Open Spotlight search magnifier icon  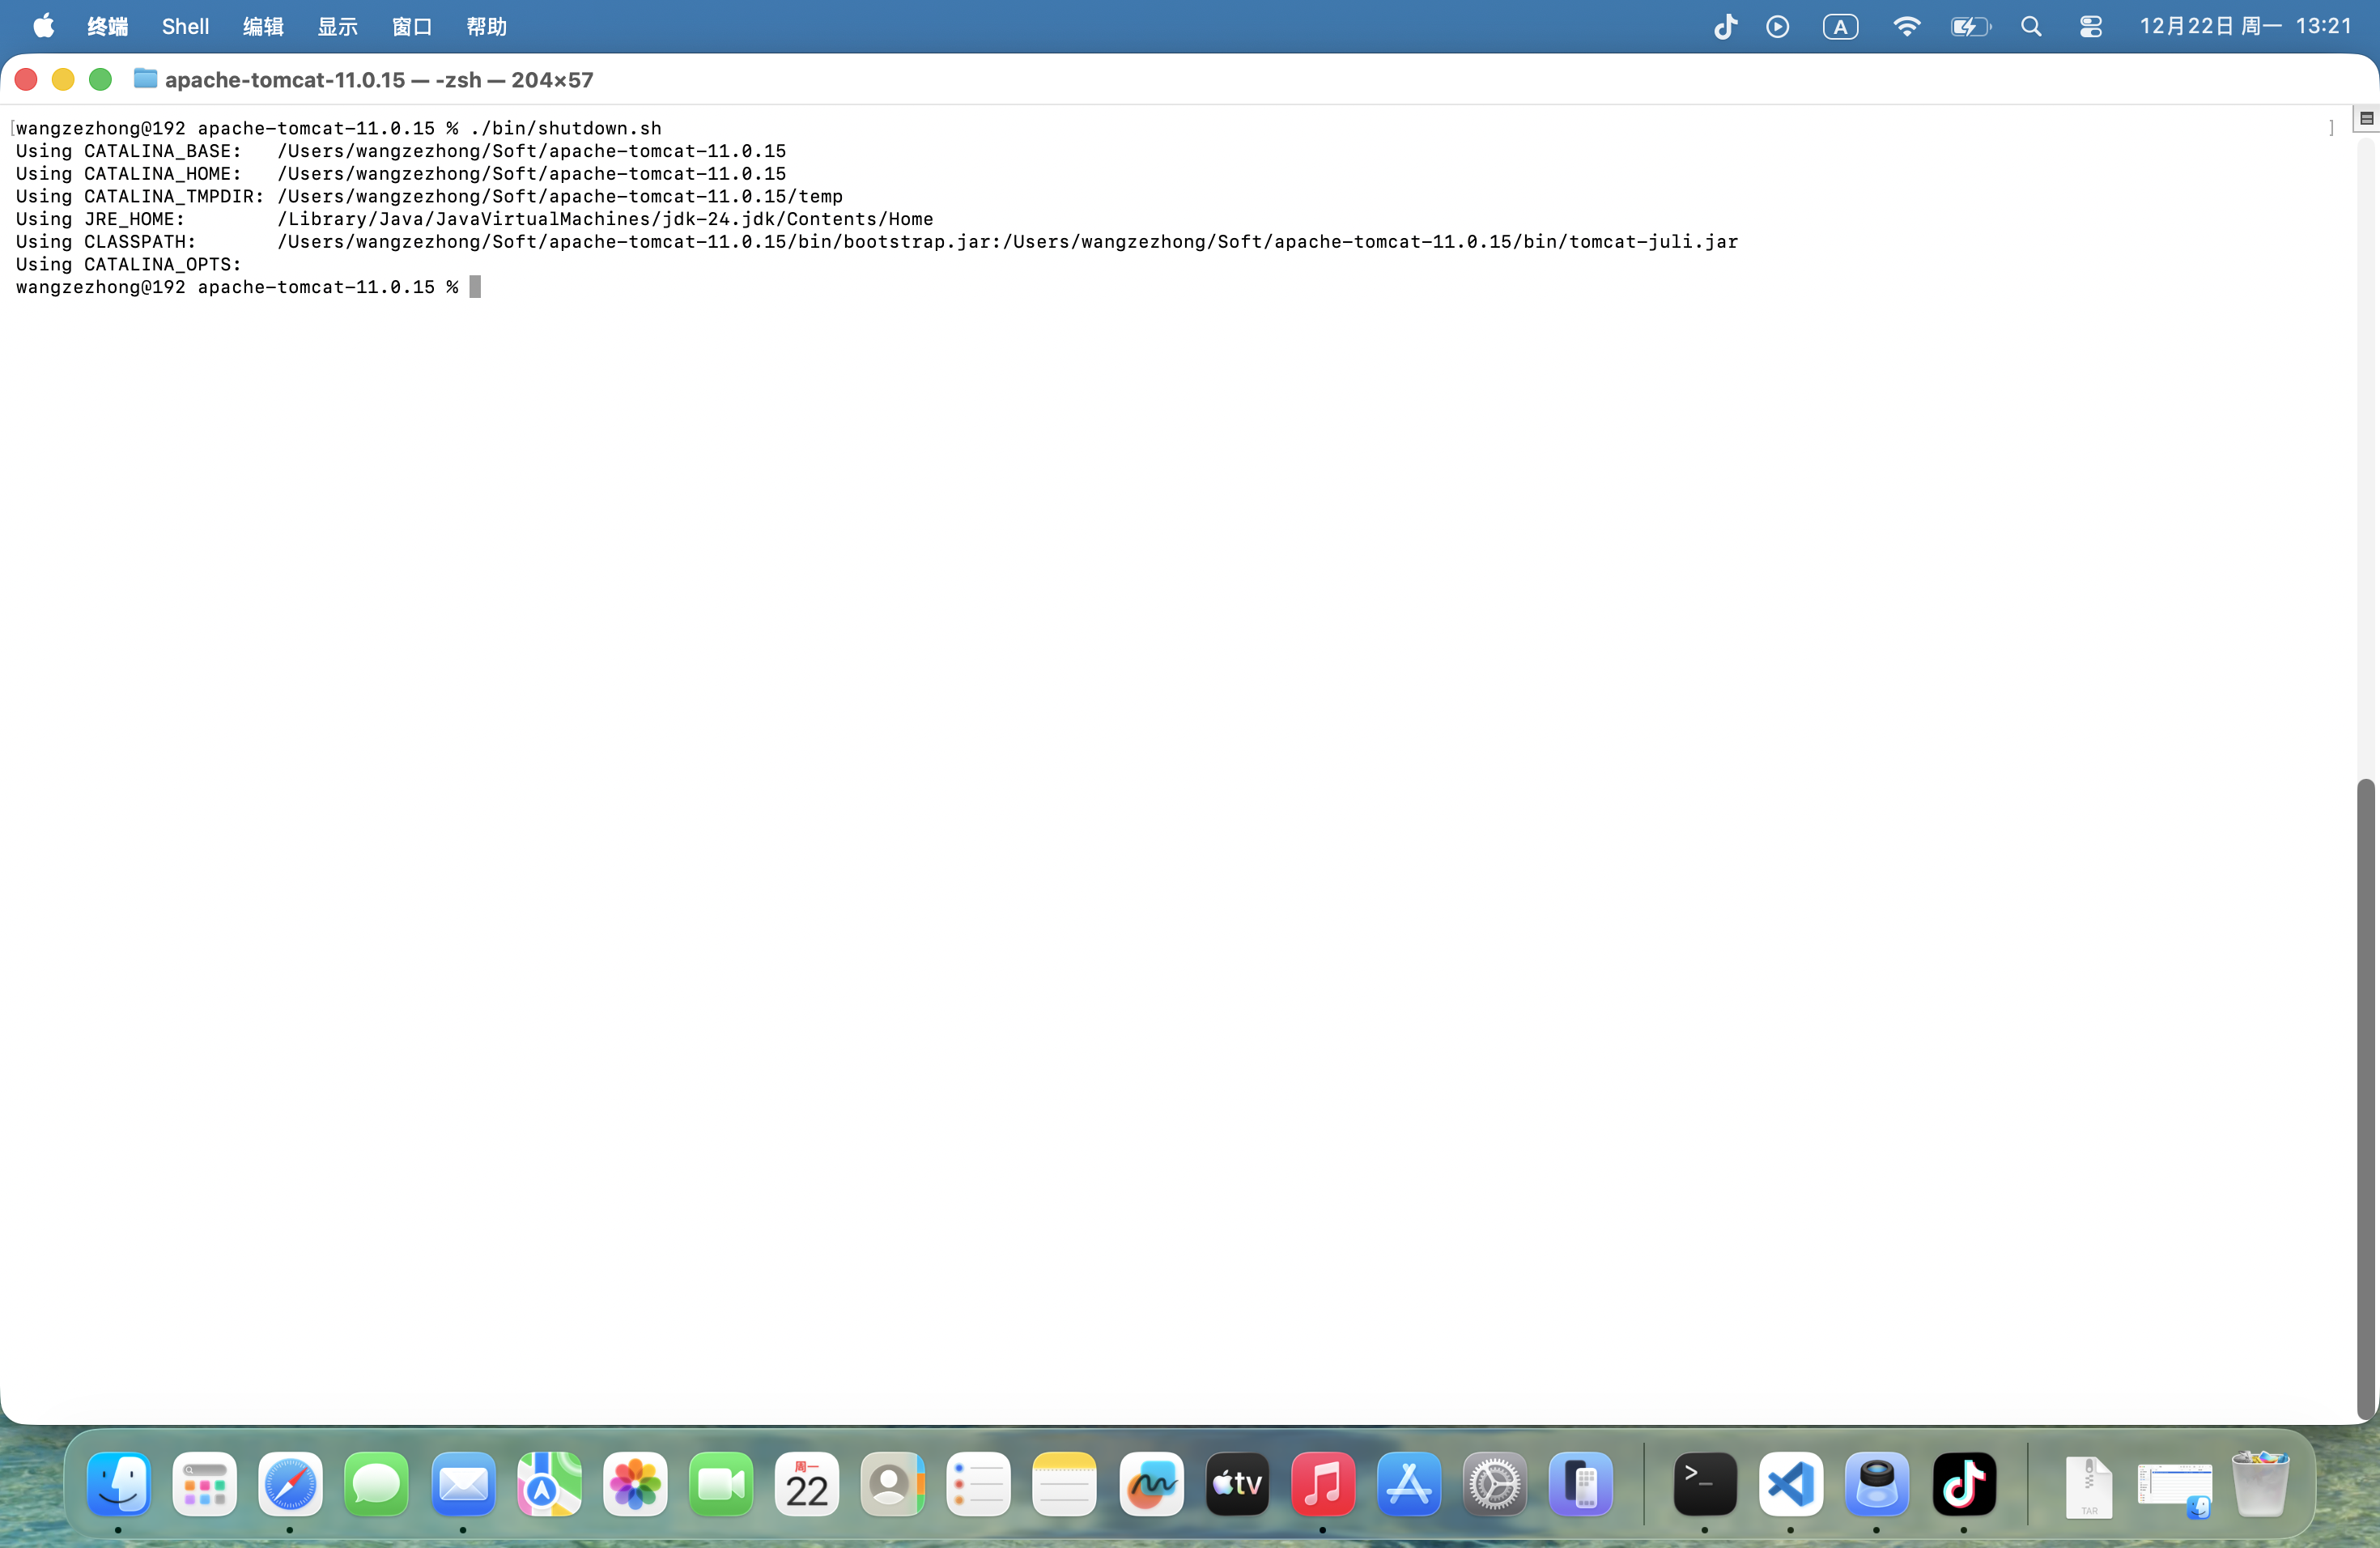coord(2030,26)
